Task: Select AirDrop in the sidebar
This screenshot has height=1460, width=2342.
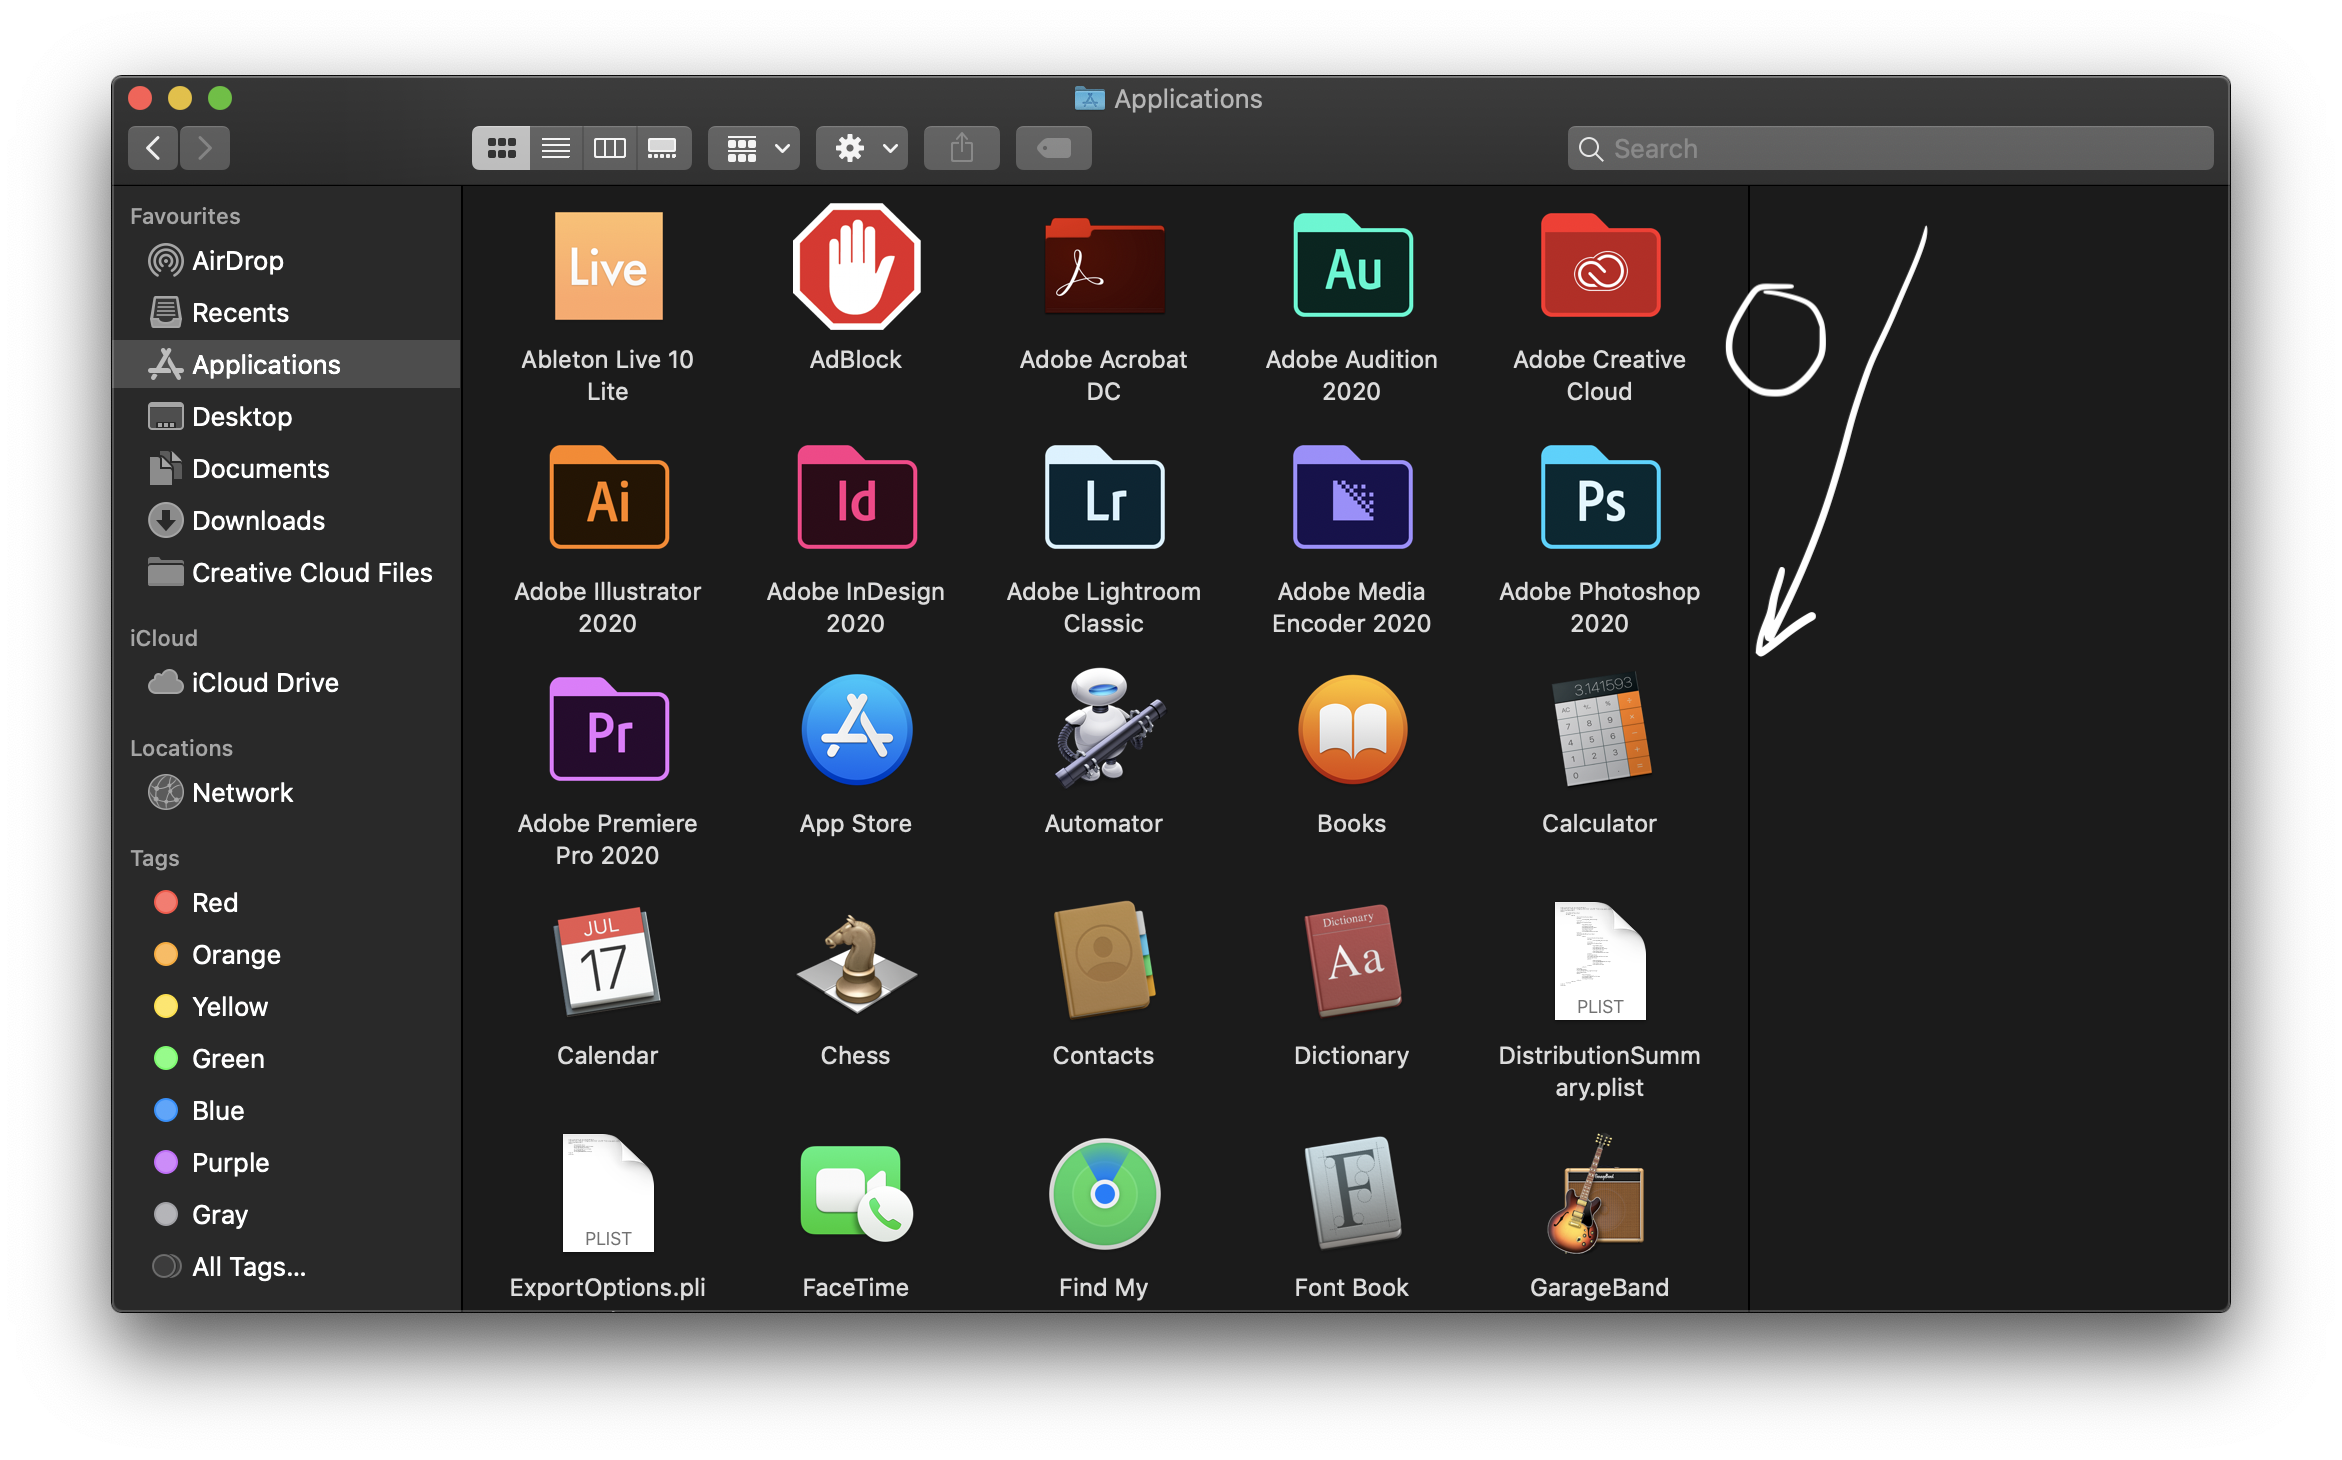Action: (x=237, y=261)
